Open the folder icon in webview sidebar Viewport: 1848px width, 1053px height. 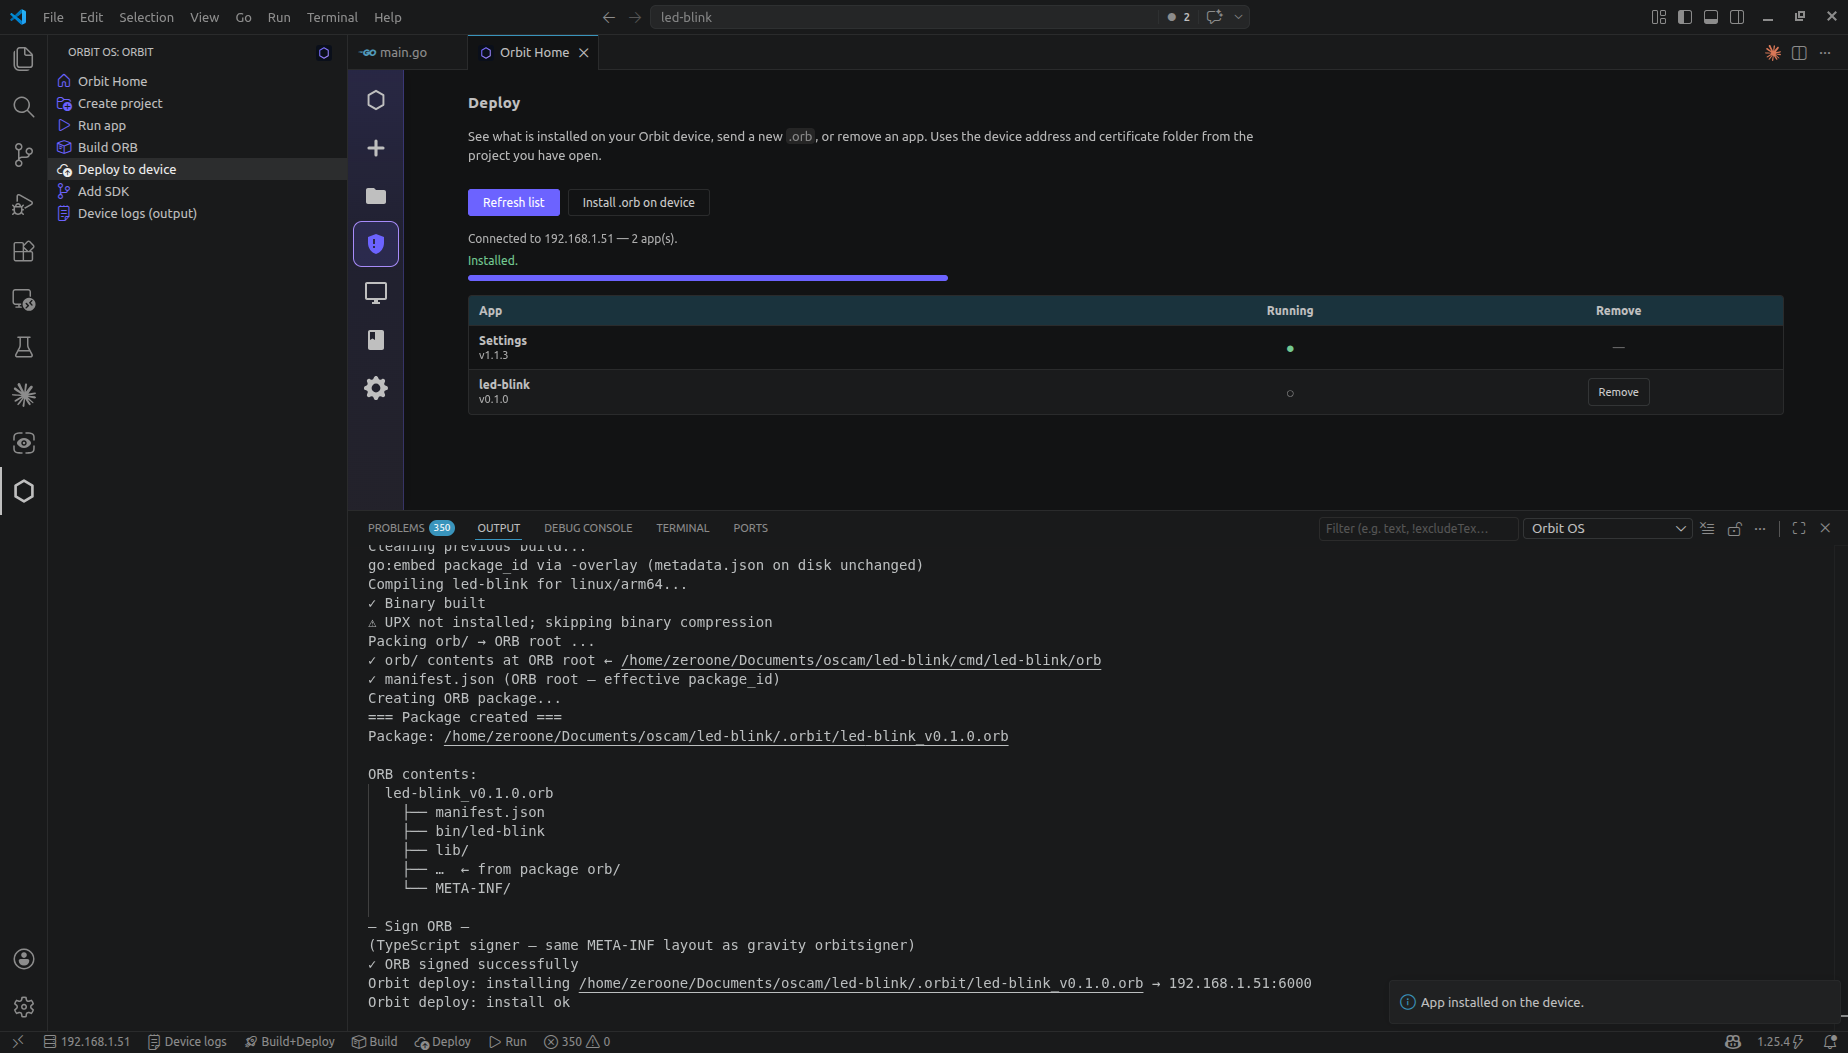pyautogui.click(x=376, y=196)
